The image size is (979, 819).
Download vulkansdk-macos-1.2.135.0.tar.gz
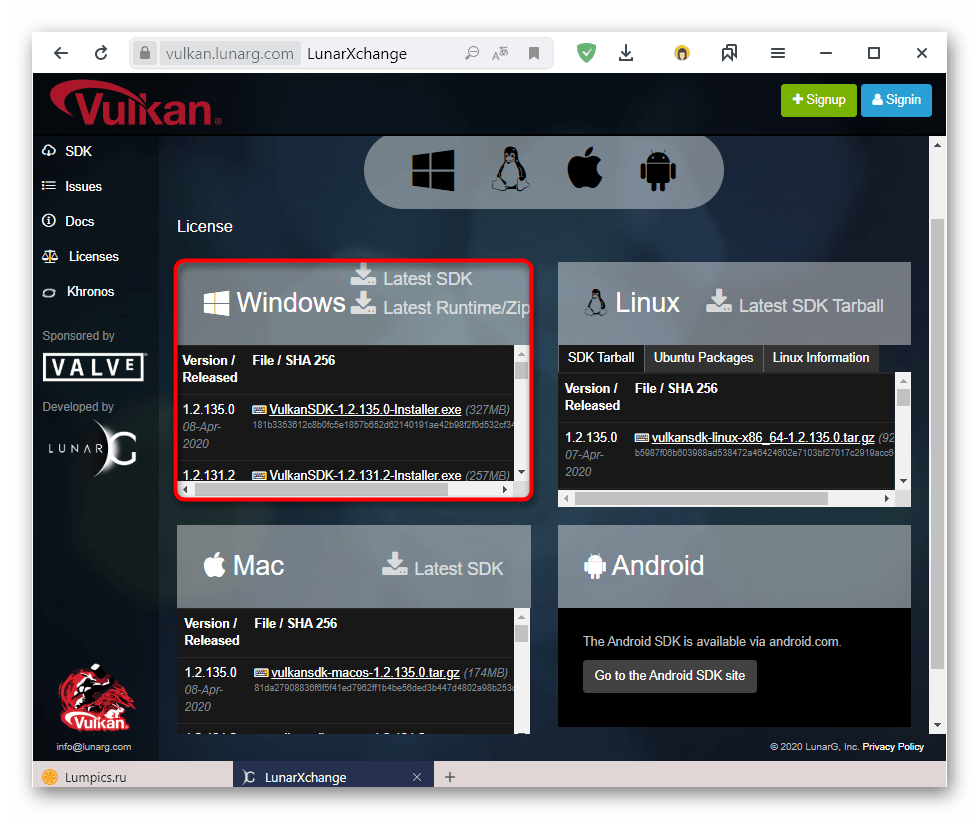click(x=365, y=672)
